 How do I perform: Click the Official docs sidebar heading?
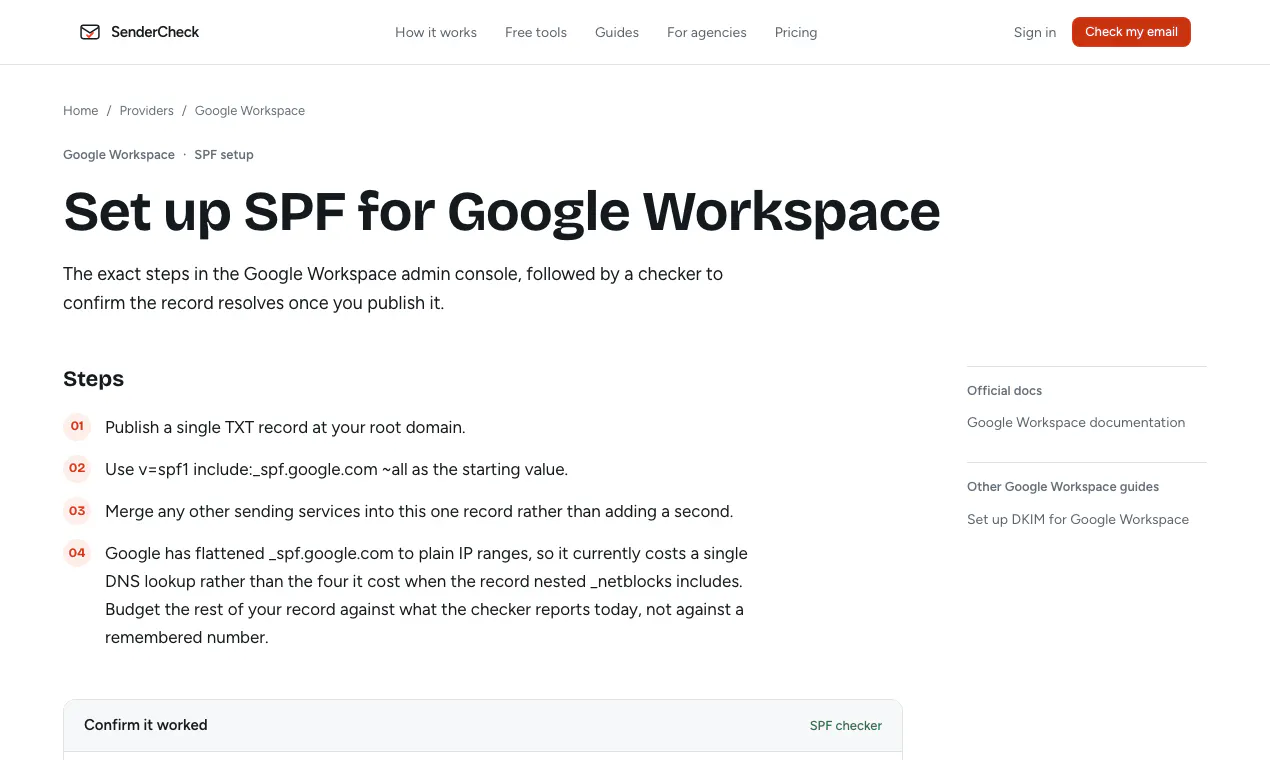1004,391
